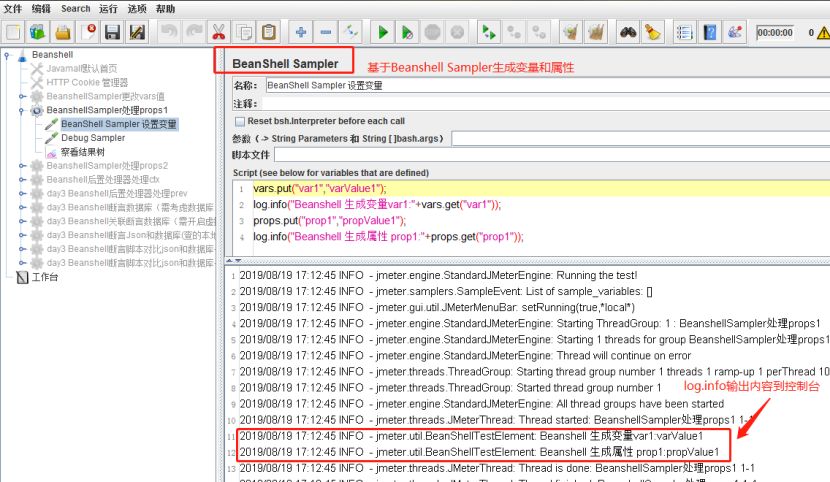Collapse the Beanshell root test plan node
Screen dimensions: 830x482
pos(7,55)
